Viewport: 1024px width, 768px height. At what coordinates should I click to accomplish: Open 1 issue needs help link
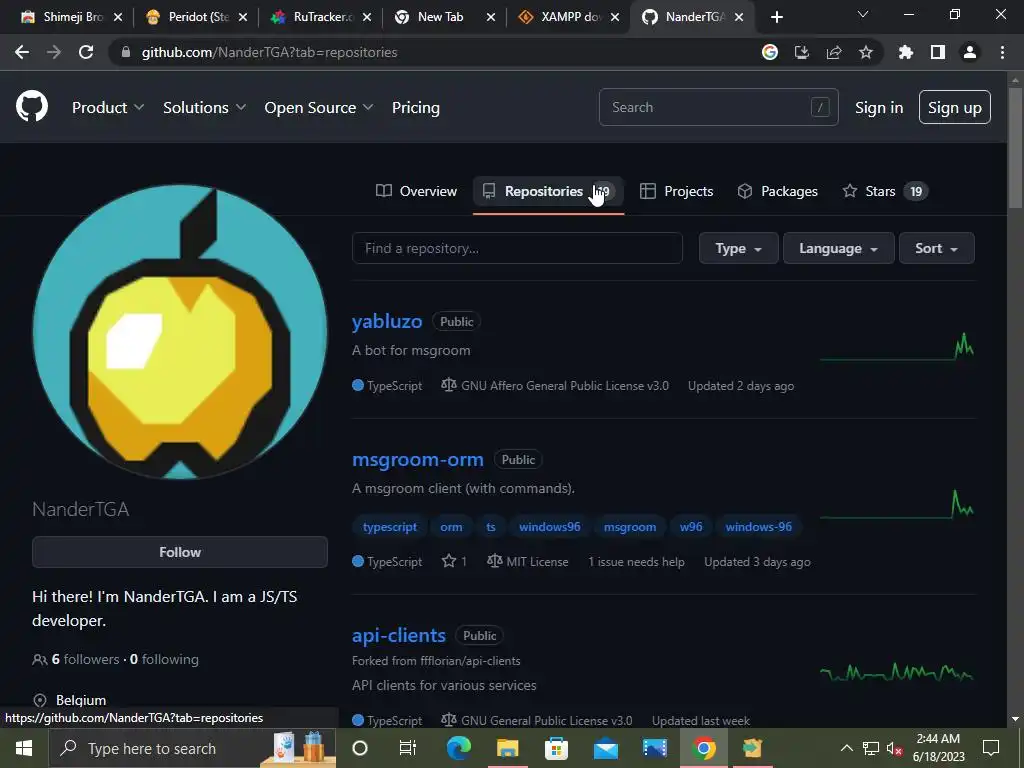[x=636, y=562]
